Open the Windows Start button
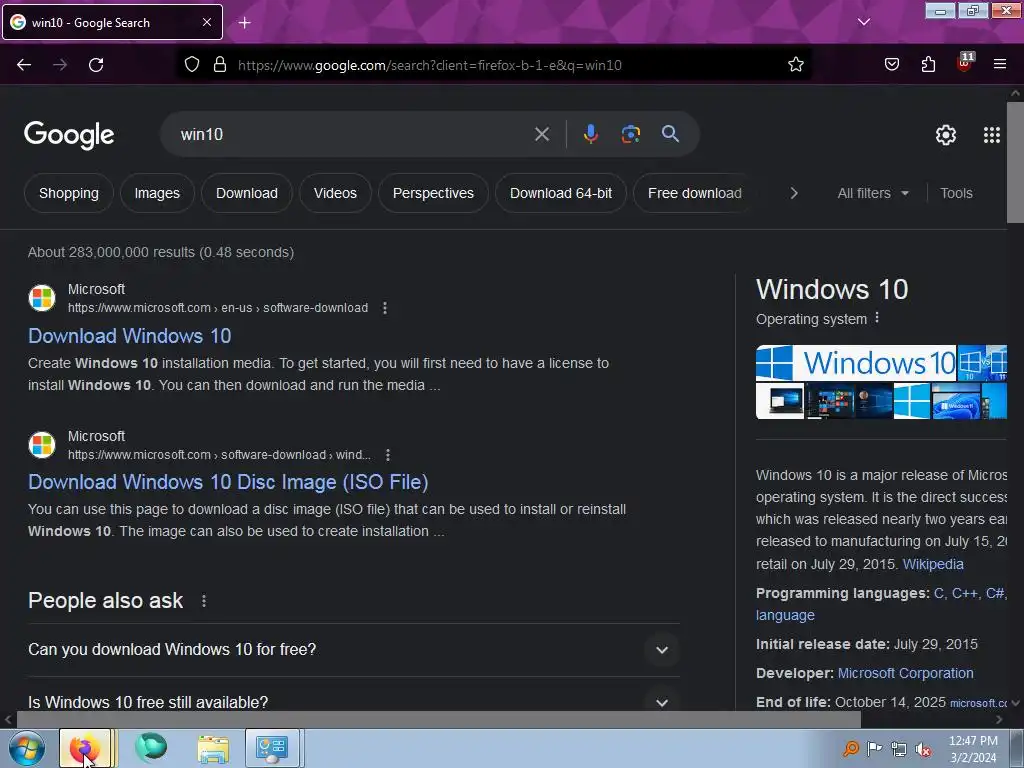 tap(27, 748)
